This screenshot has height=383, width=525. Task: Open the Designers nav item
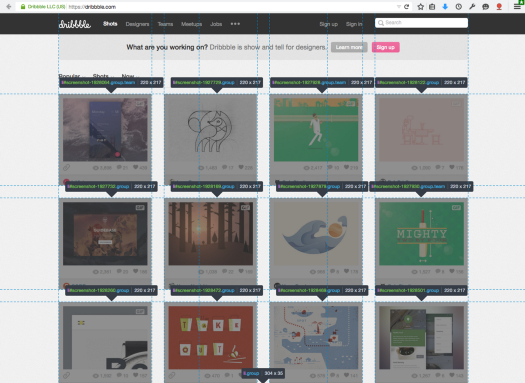(x=137, y=24)
